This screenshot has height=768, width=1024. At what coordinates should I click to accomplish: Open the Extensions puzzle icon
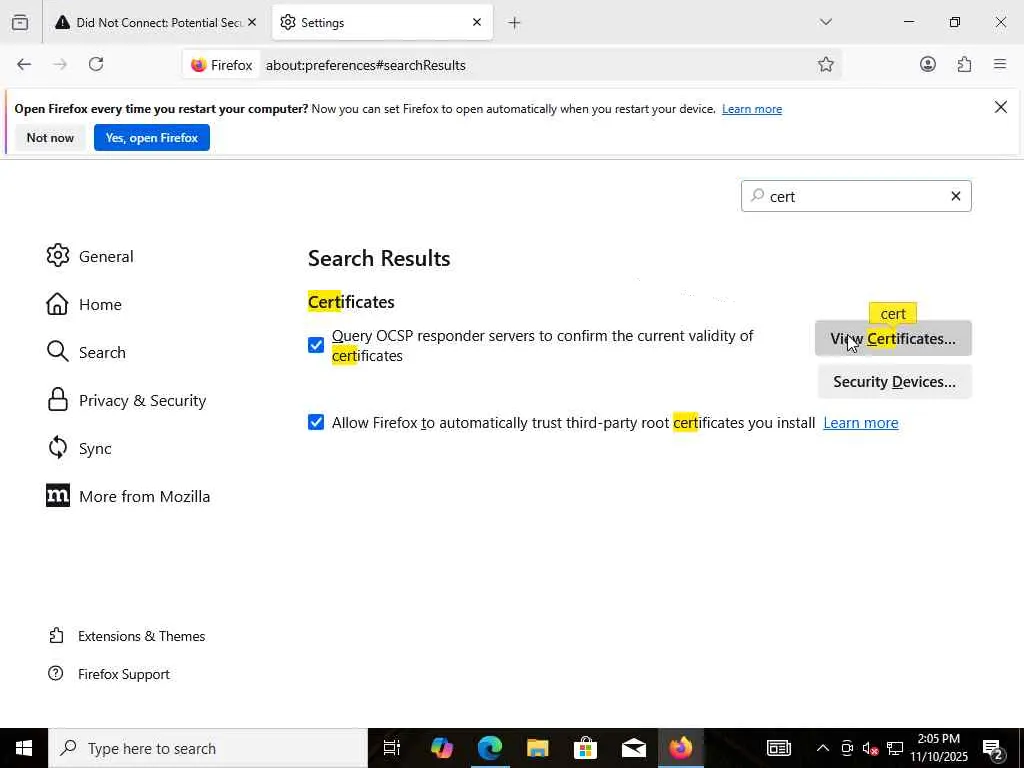click(964, 65)
